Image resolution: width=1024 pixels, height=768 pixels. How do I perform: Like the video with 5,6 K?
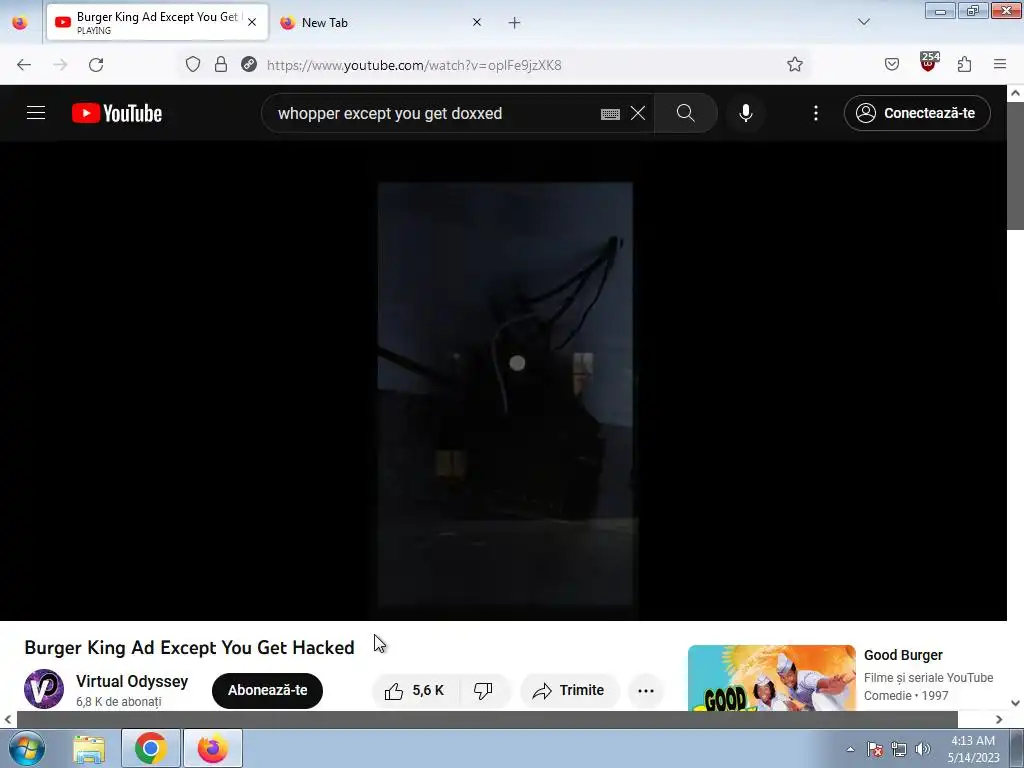[415, 690]
